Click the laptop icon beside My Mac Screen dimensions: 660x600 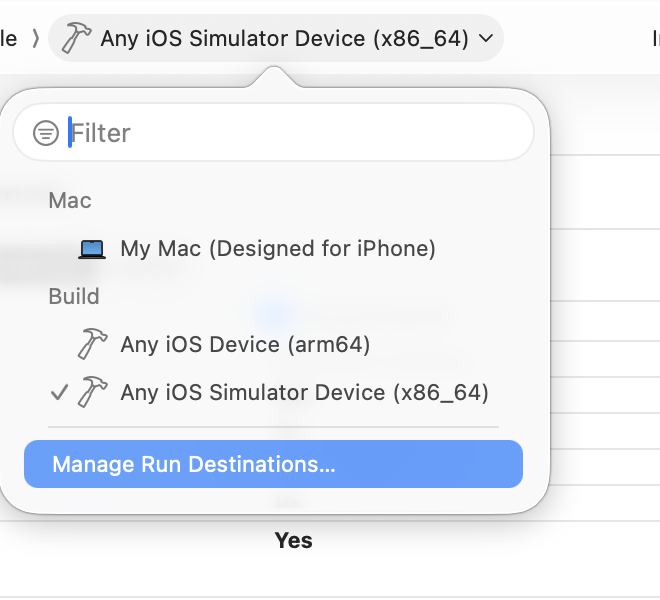pos(92,249)
